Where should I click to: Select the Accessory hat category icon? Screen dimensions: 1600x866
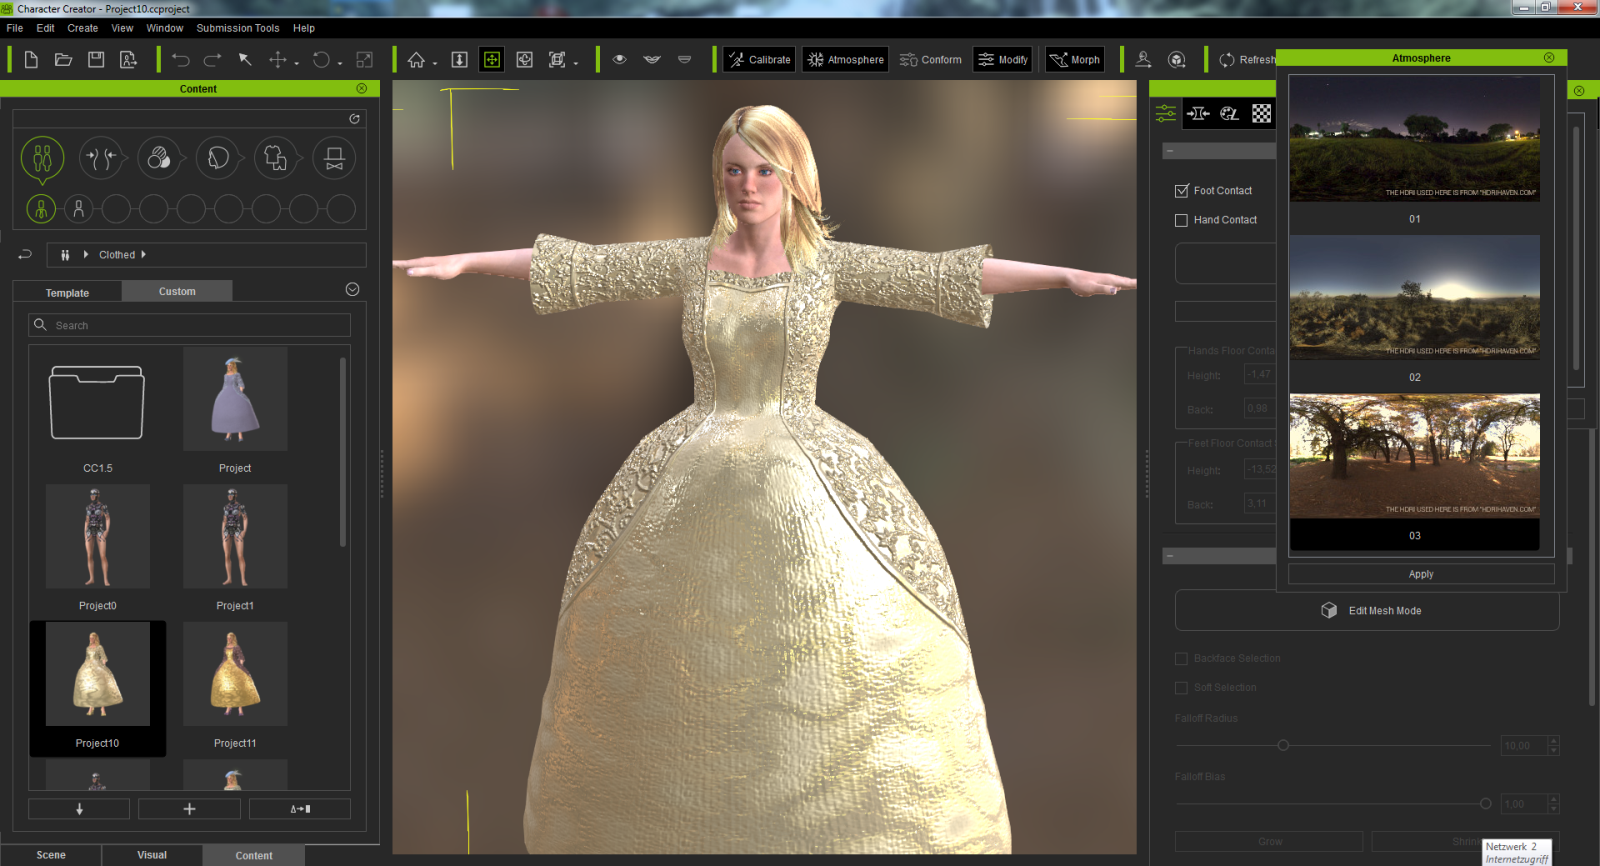(x=334, y=158)
